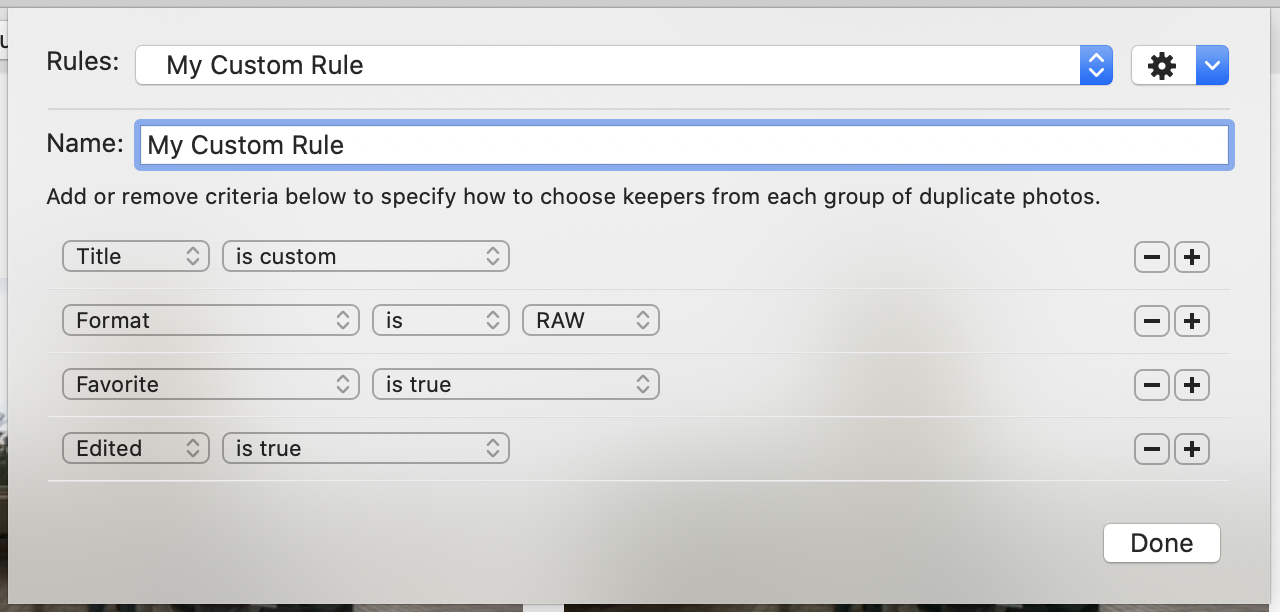Add criterion after the Format row
Image resolution: width=1280 pixels, height=612 pixels.
(1191, 321)
